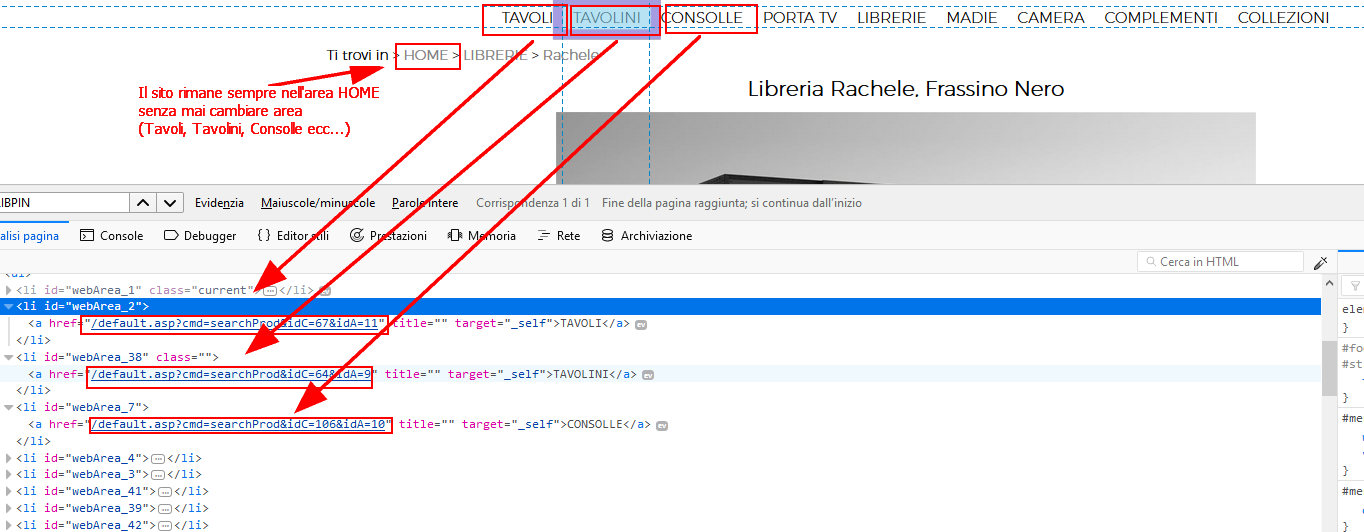Click the event badge on CONSOLLE anchor row
This screenshot has width=1364, height=532.
(661, 425)
